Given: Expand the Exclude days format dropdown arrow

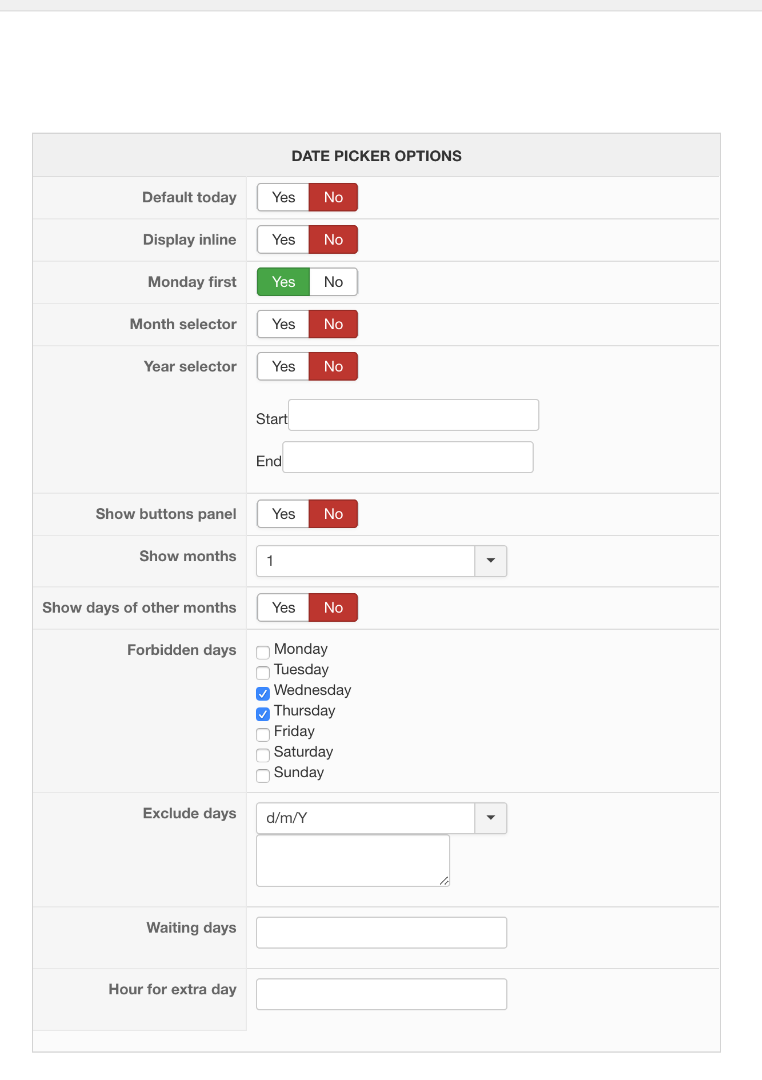Looking at the screenshot, I should point(490,818).
